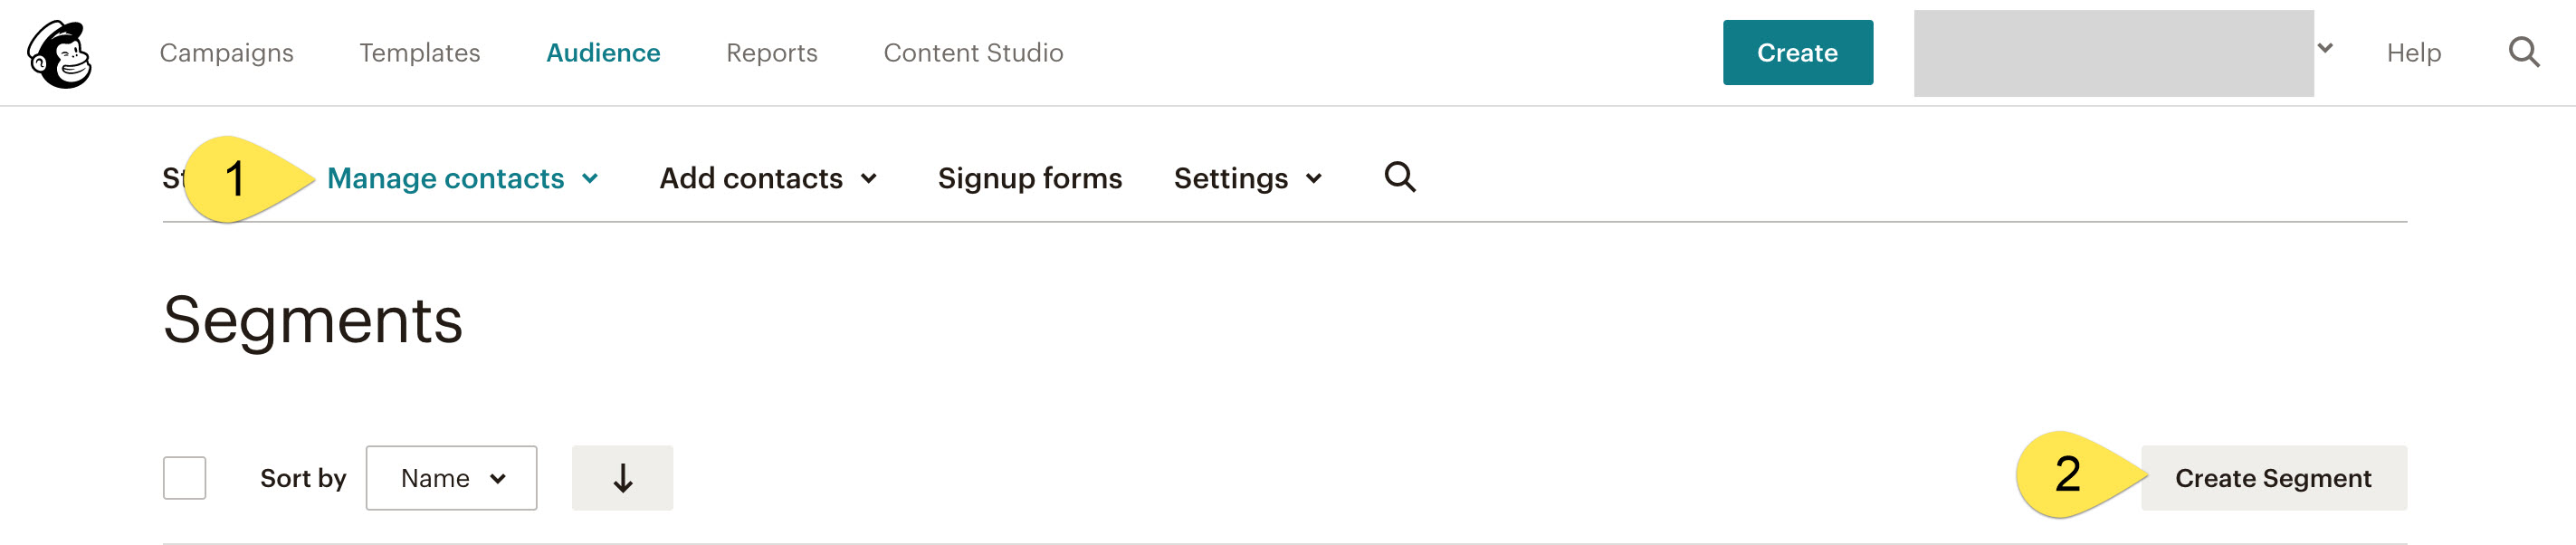The height and width of the screenshot is (545, 2576).
Task: Open the Help link
Action: (x=2413, y=53)
